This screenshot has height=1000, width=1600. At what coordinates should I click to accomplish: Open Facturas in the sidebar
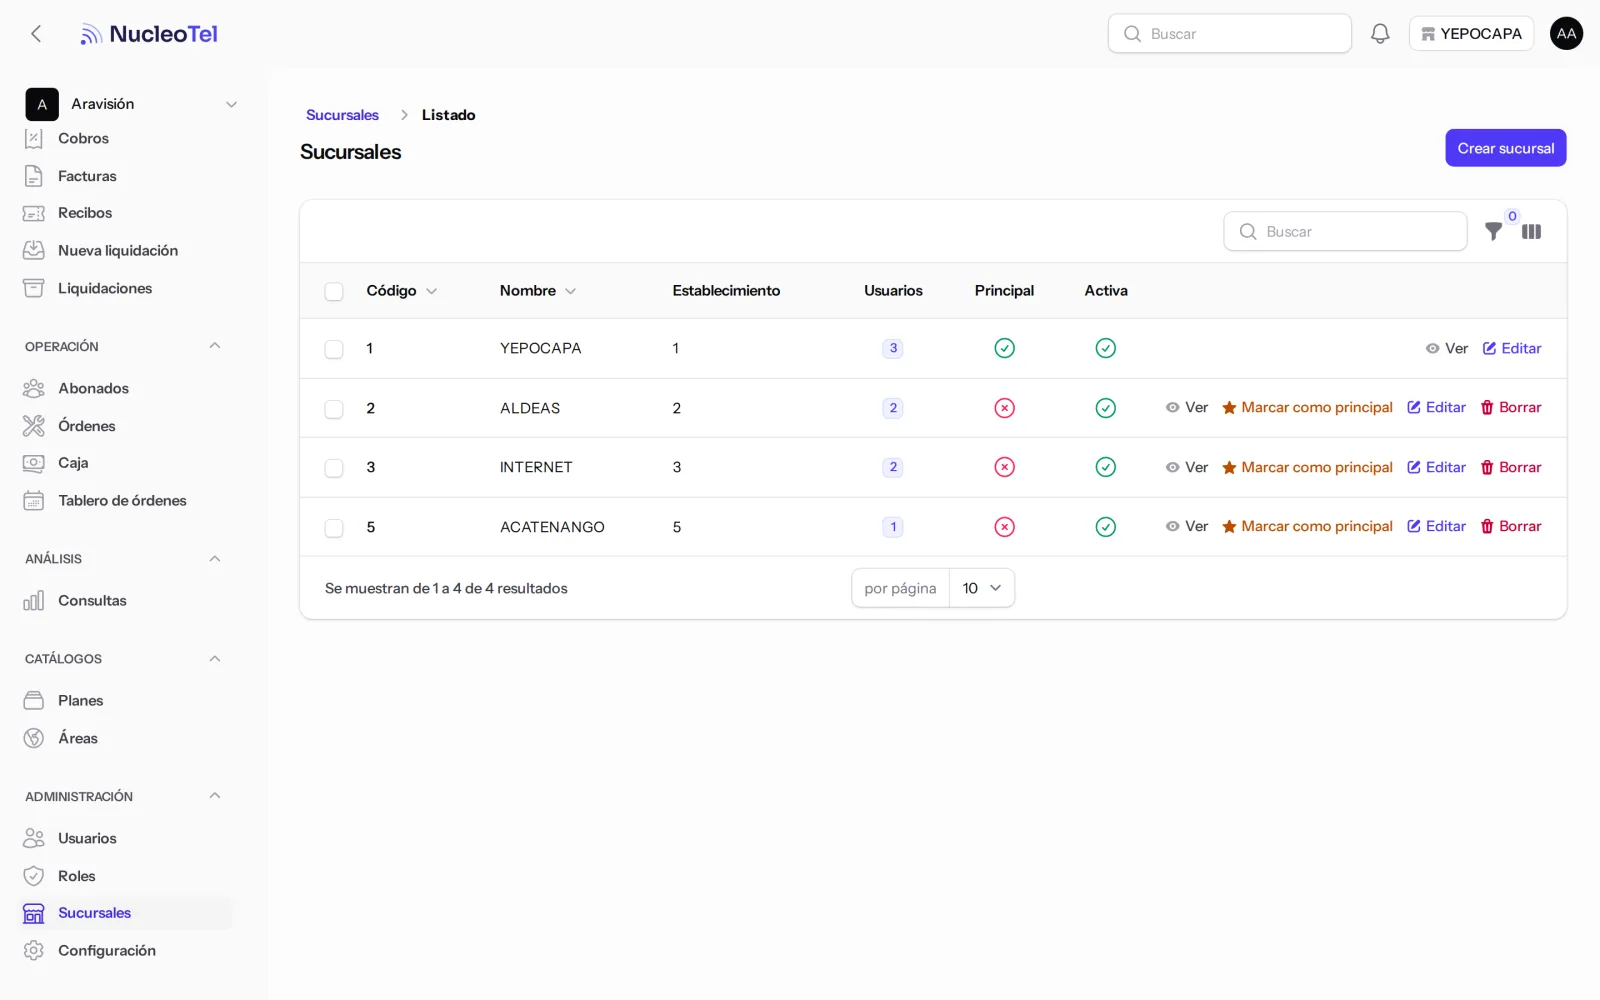87,176
